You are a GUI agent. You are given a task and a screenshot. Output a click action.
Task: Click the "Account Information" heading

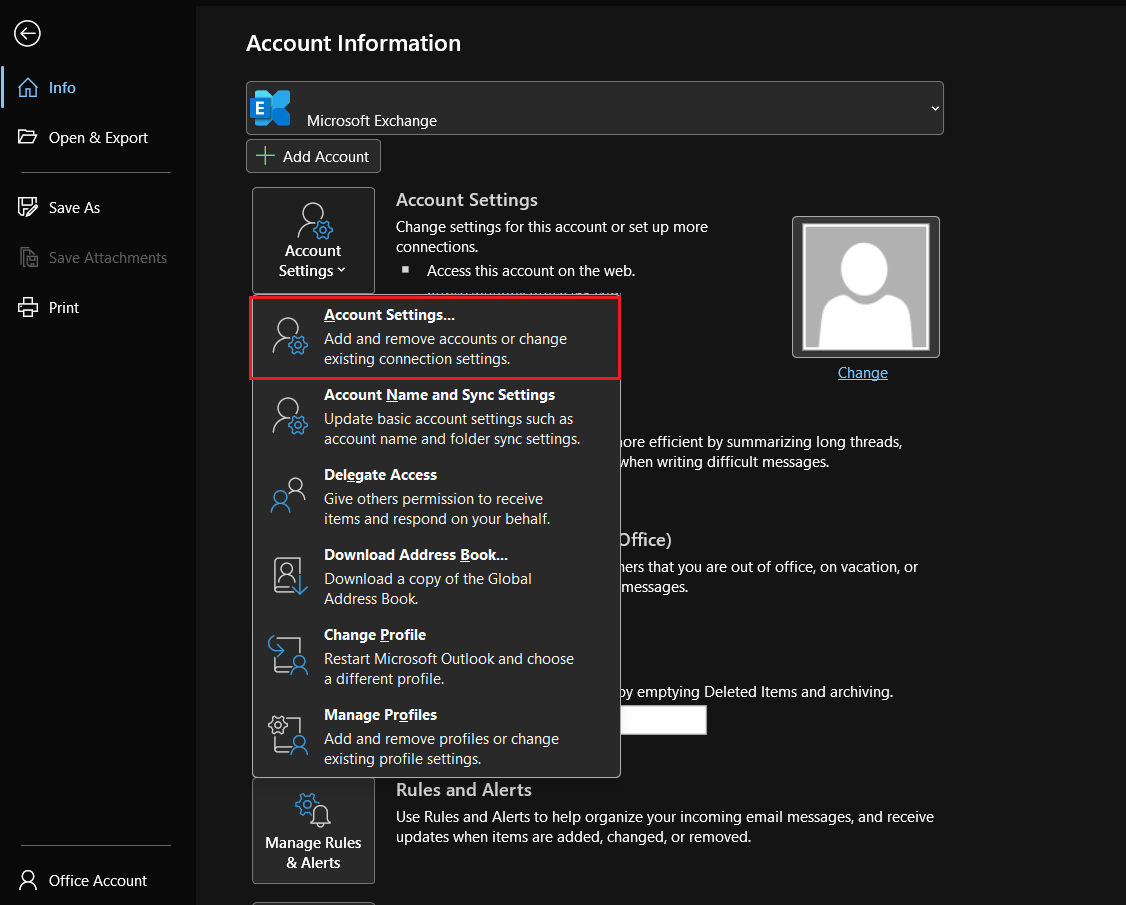pyautogui.click(x=353, y=43)
